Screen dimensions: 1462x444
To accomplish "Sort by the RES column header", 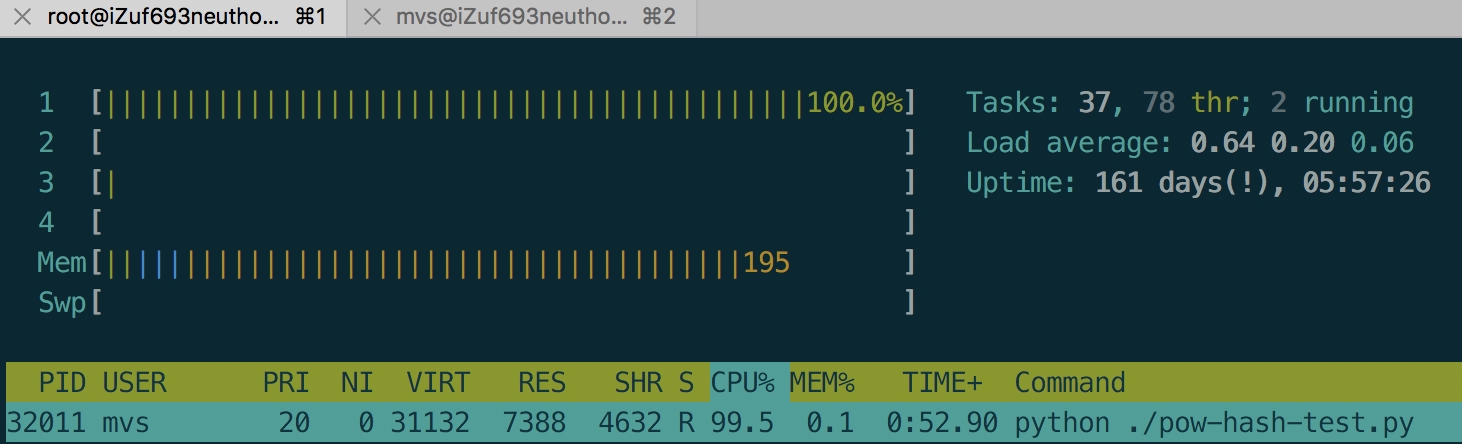I will coord(542,383).
